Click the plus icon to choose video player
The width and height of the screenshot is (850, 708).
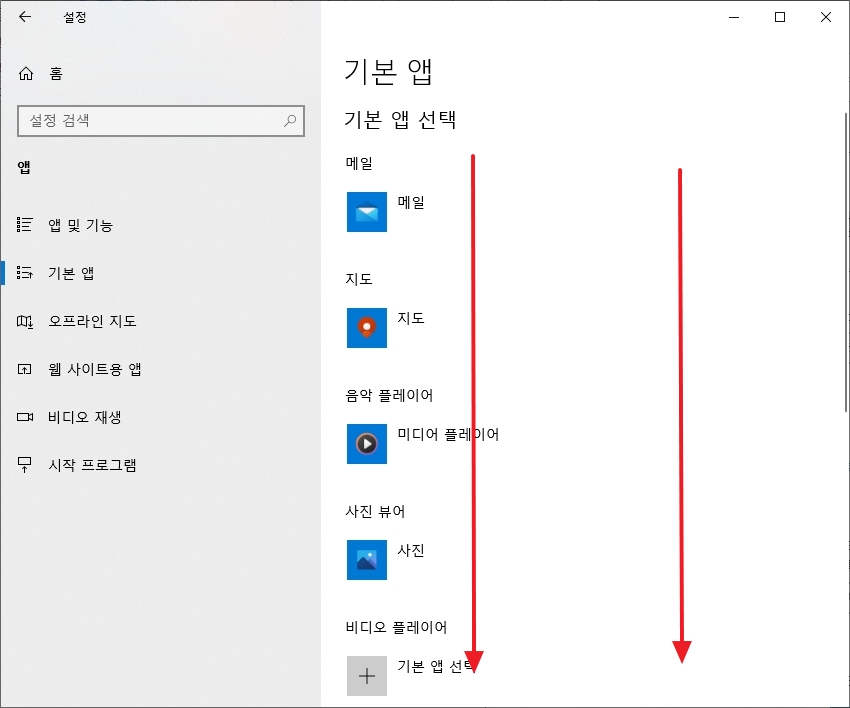[x=366, y=676]
